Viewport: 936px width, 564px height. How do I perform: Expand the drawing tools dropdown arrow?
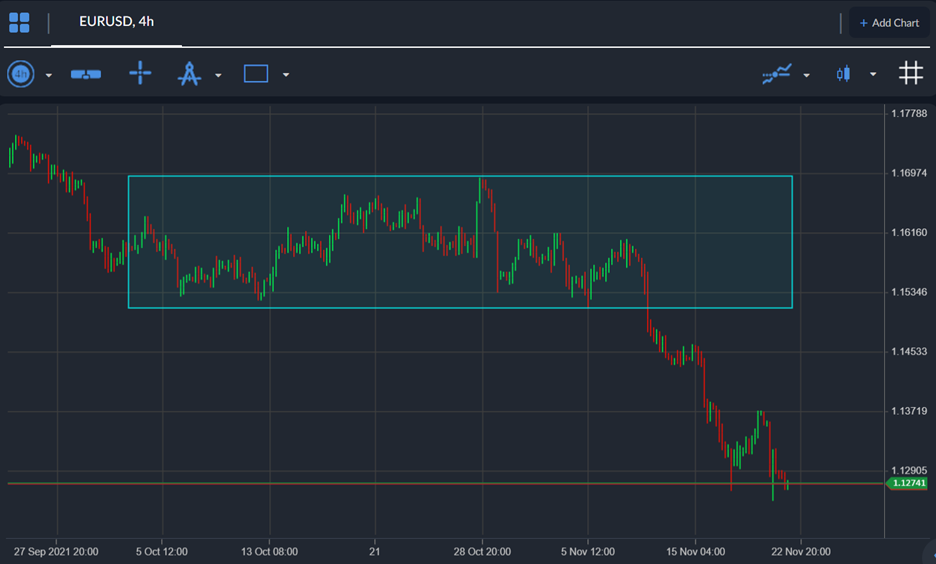218,75
